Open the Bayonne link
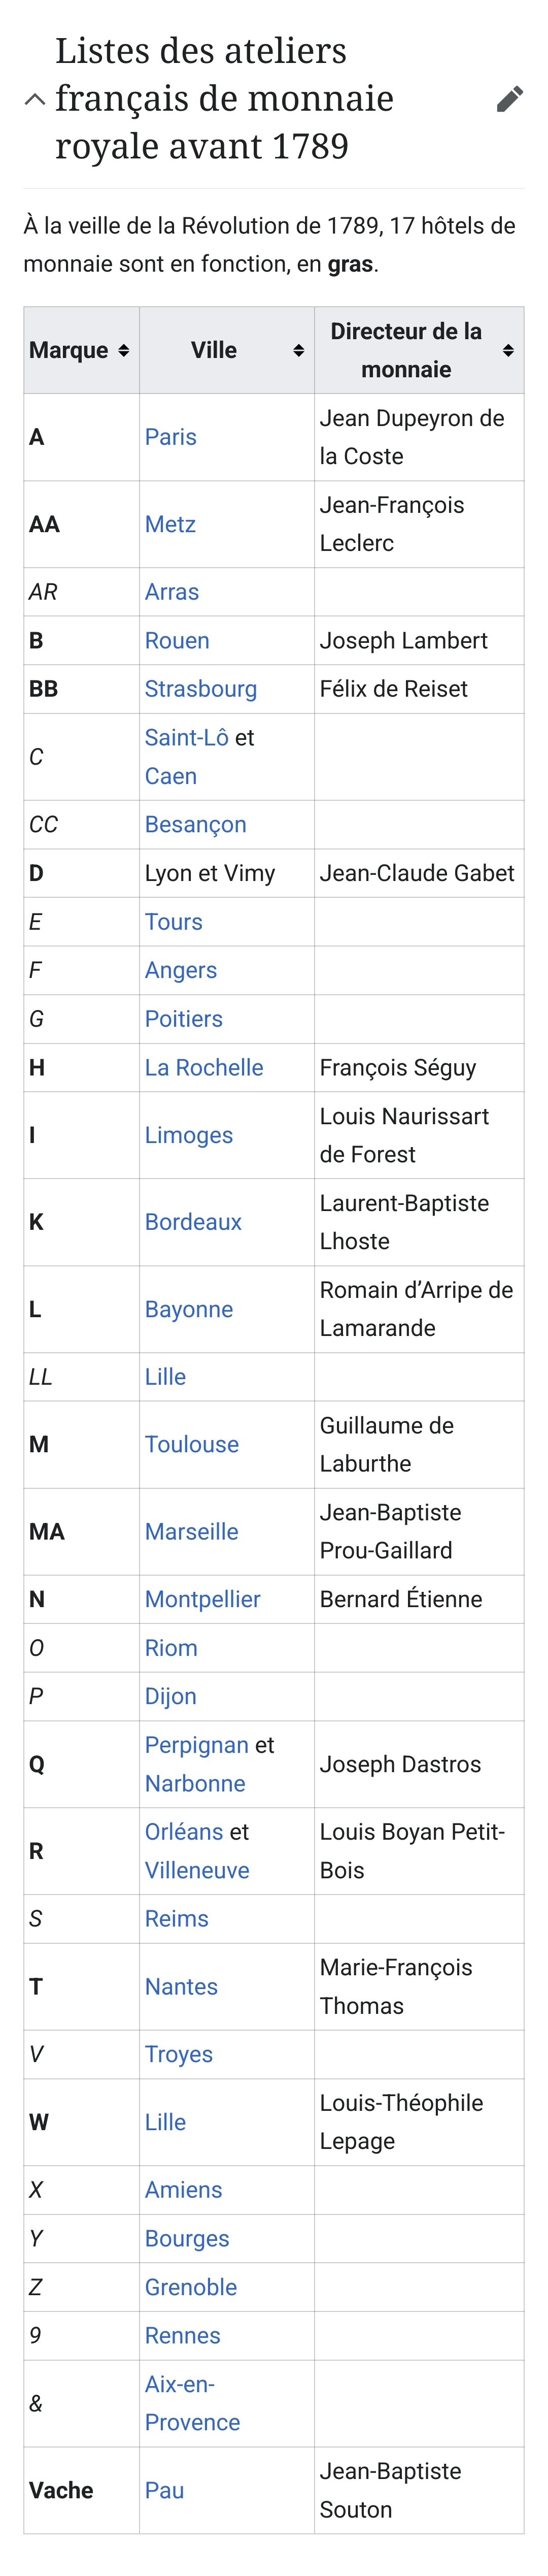The image size is (548, 2576). pyautogui.click(x=188, y=1309)
